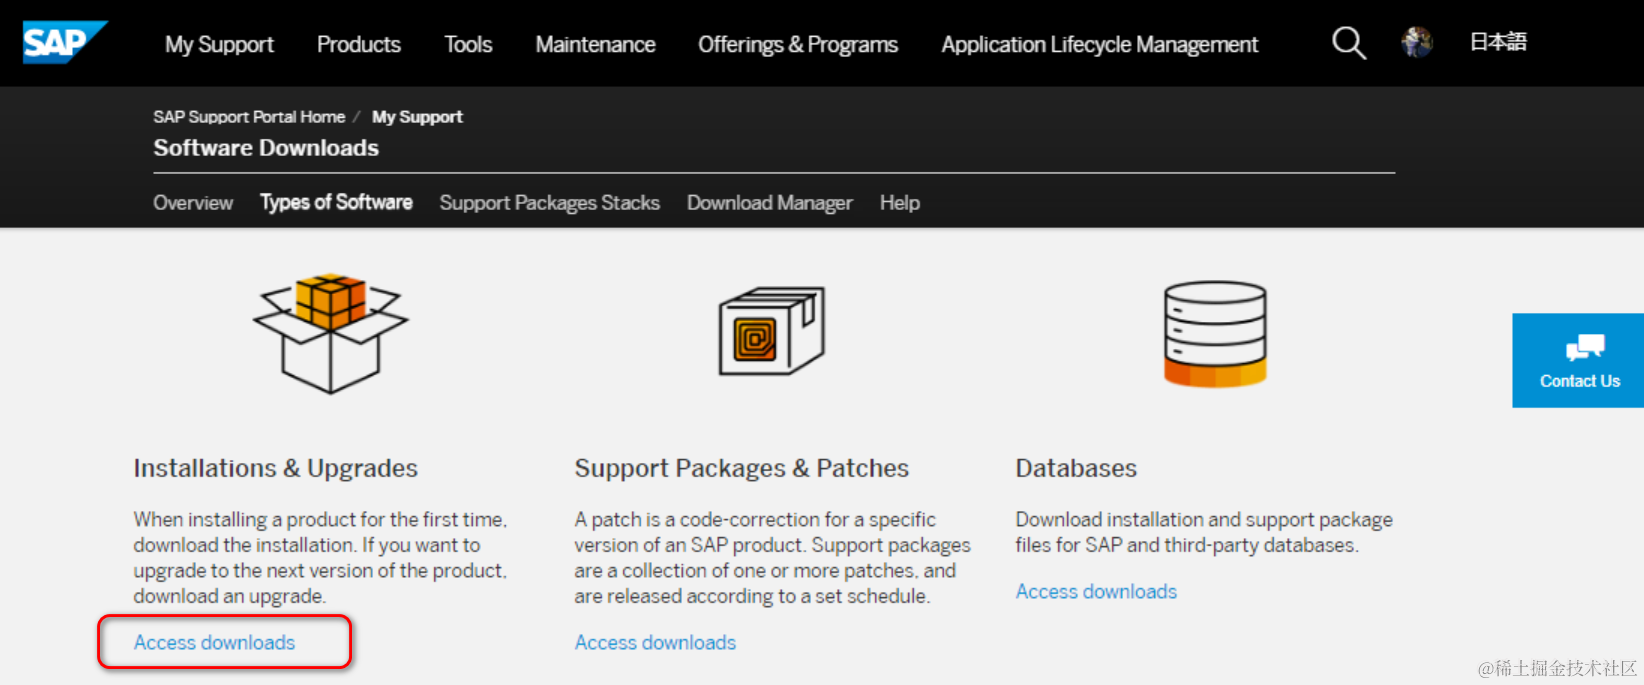The width and height of the screenshot is (1644, 685).
Task: Switch to the Overview tab
Action: click(x=193, y=203)
